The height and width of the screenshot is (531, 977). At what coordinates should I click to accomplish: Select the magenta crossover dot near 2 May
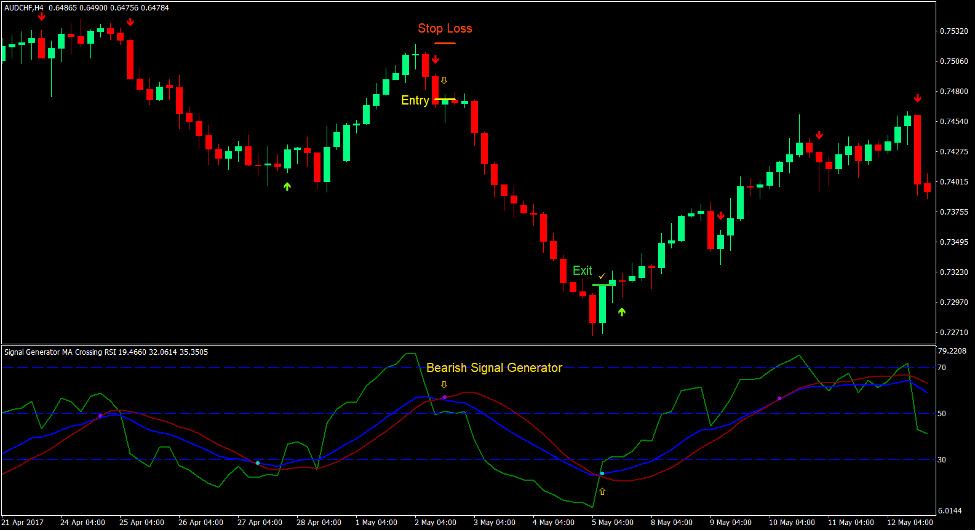click(x=445, y=398)
